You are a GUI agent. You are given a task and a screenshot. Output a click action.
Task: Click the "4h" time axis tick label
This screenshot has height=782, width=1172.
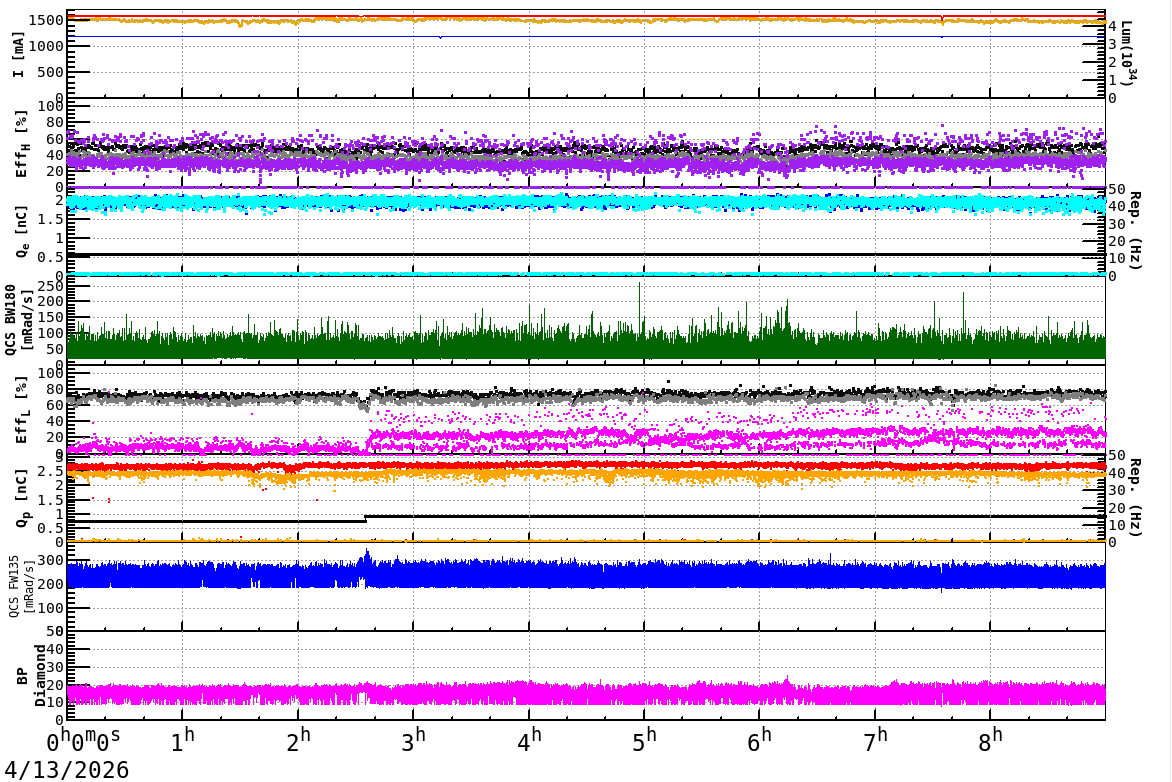529,740
